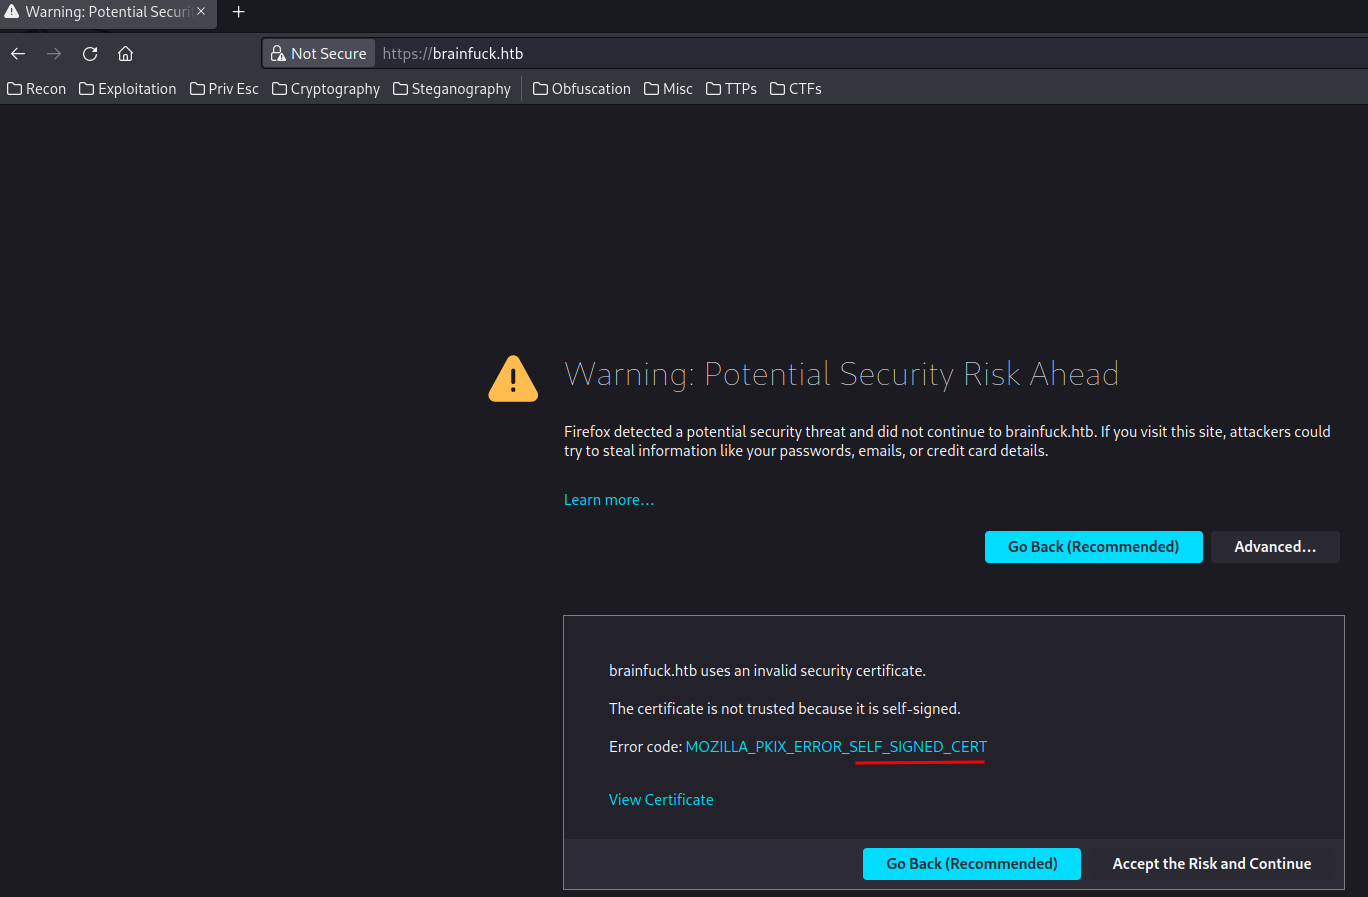This screenshot has width=1368, height=897.
Task: Click the browser Back arrow
Action: click(x=18, y=54)
